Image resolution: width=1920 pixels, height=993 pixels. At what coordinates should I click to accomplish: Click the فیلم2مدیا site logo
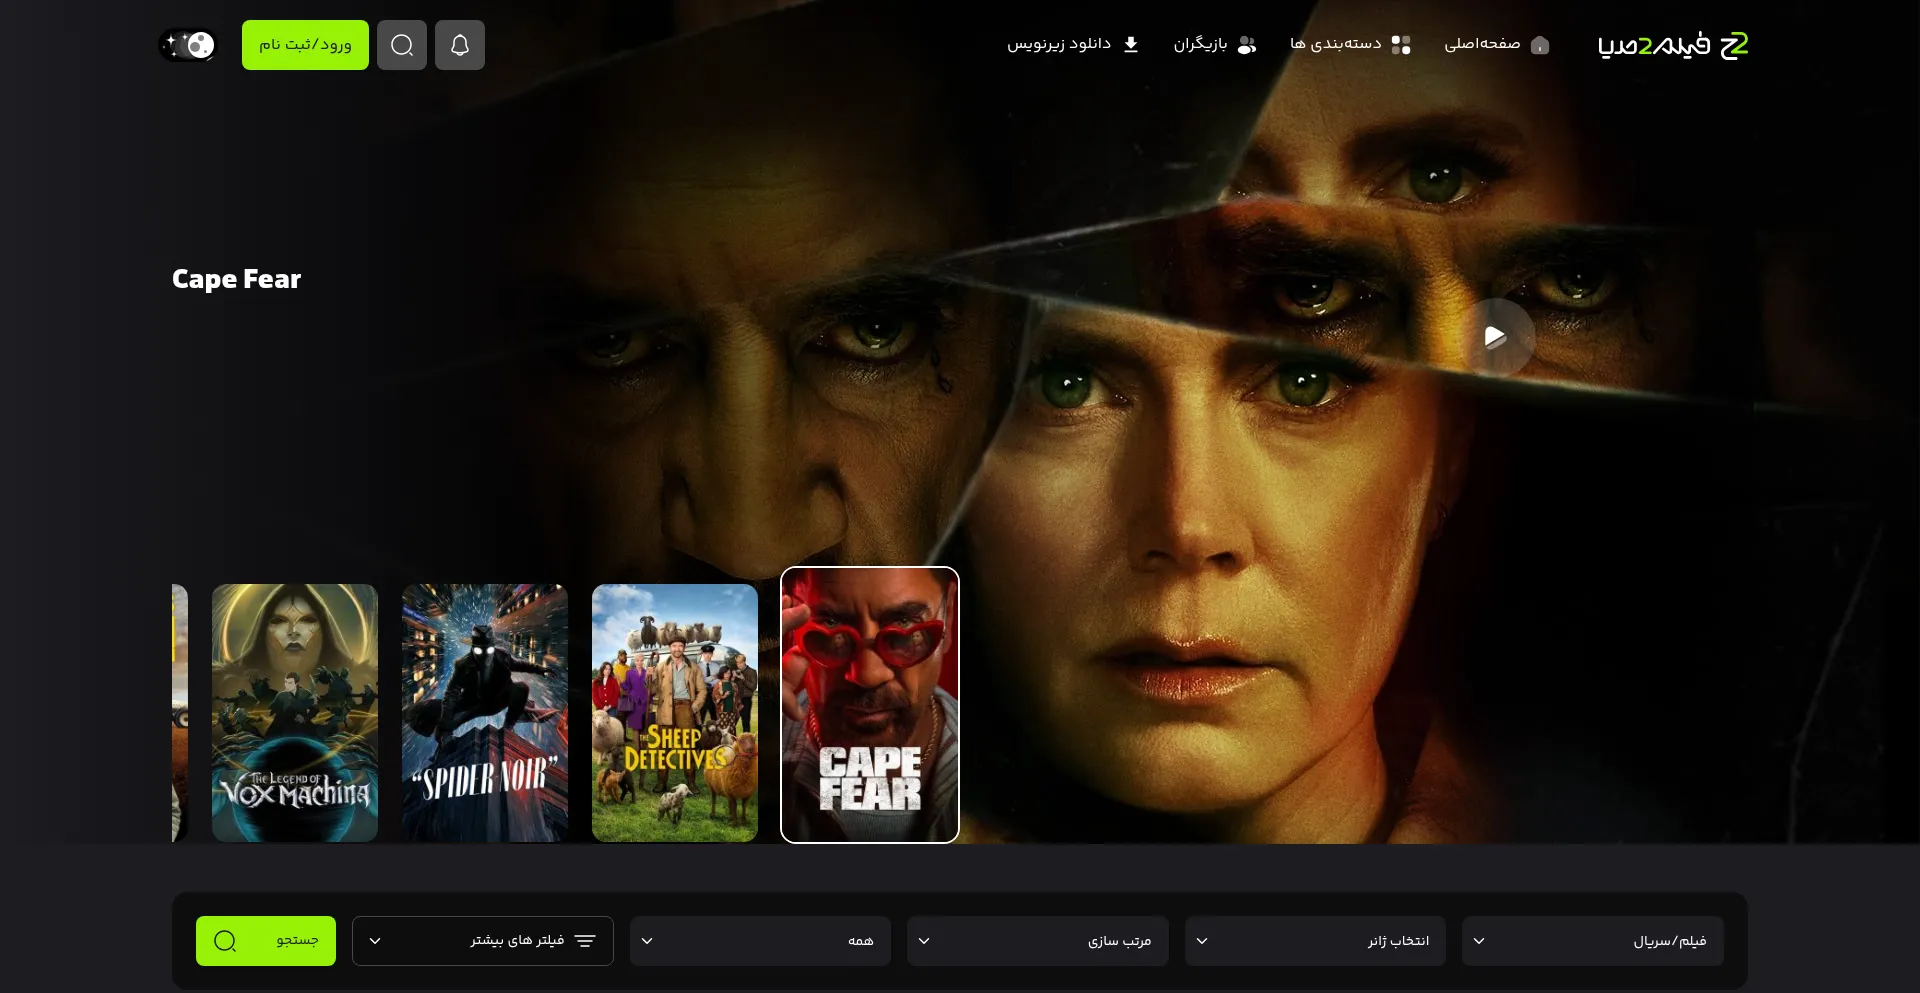[x=1673, y=45]
